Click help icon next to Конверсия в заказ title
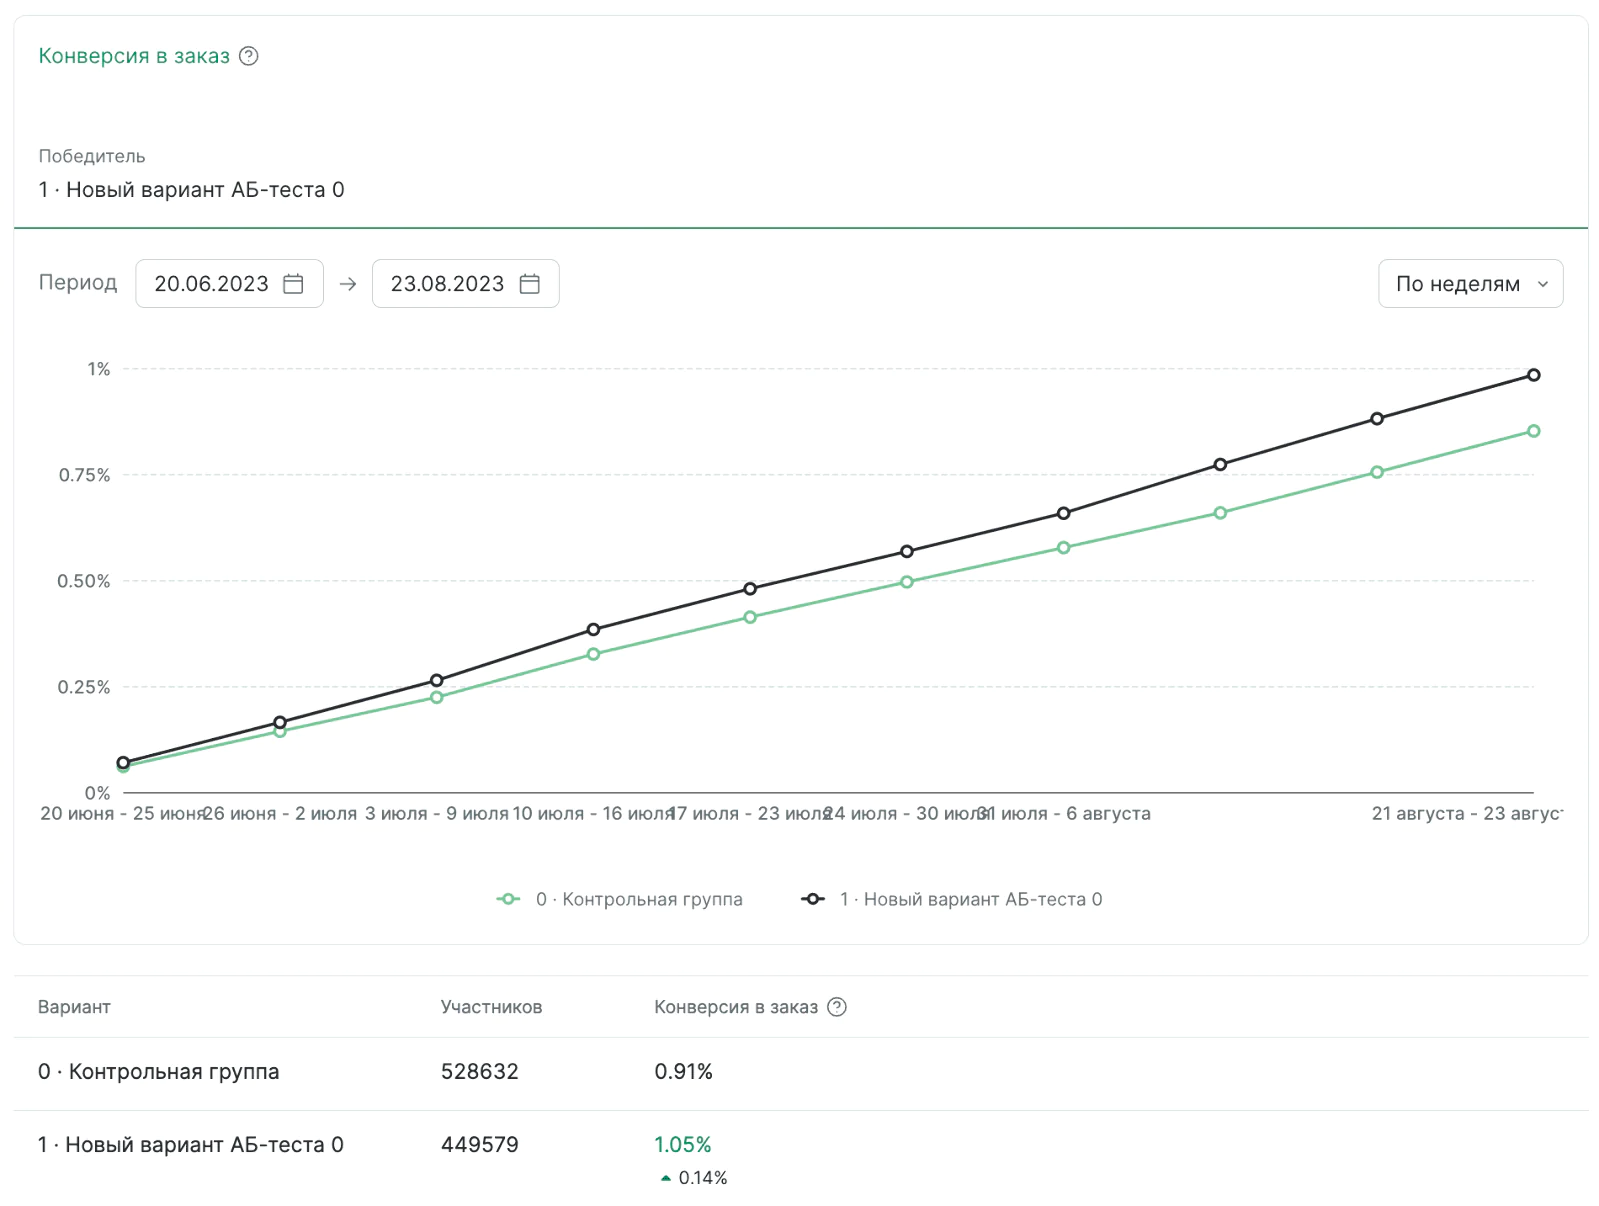The image size is (1599, 1206). (249, 56)
